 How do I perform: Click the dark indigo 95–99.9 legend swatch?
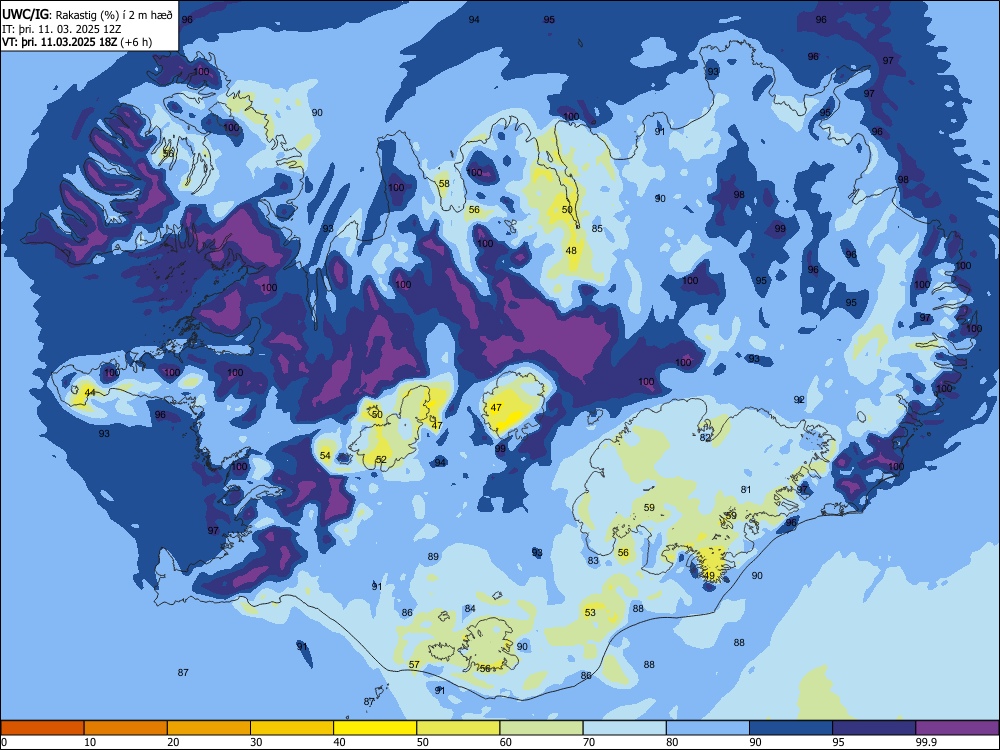(874, 728)
